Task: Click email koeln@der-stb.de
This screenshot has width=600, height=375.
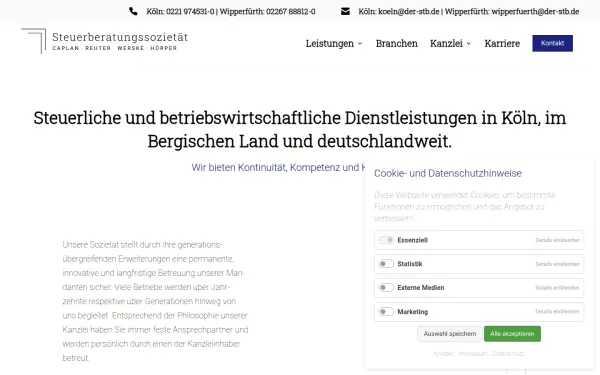Action: click(x=409, y=11)
